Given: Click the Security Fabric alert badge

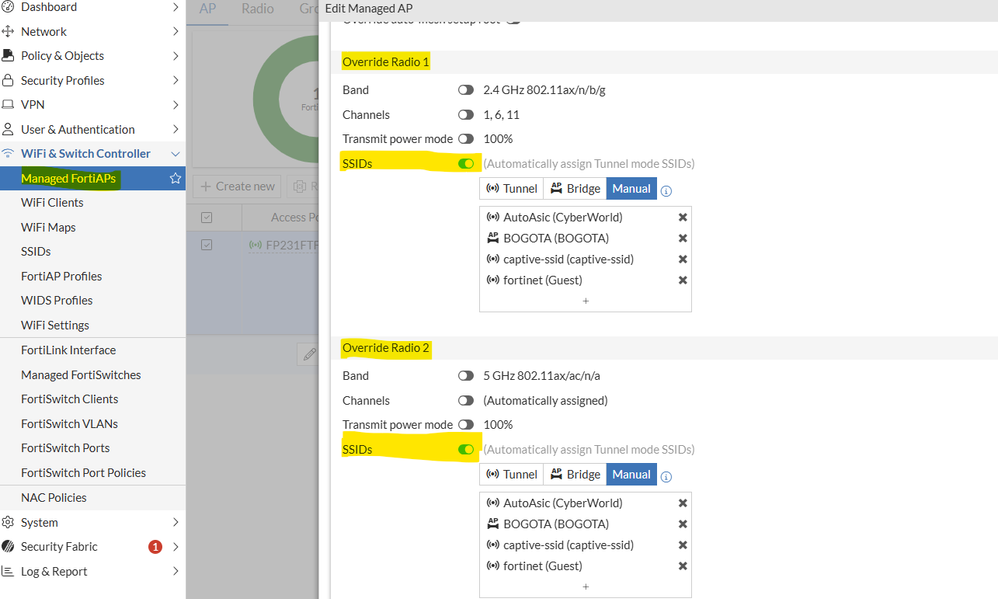Looking at the screenshot, I should tap(155, 547).
